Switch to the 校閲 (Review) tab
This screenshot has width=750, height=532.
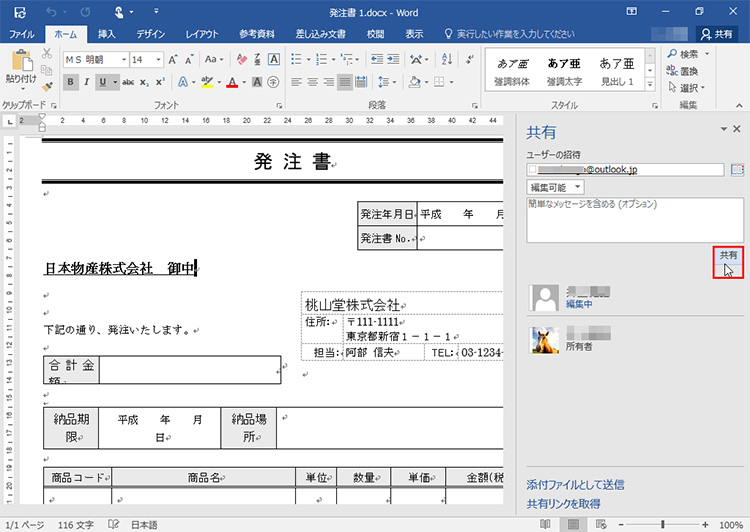point(375,33)
